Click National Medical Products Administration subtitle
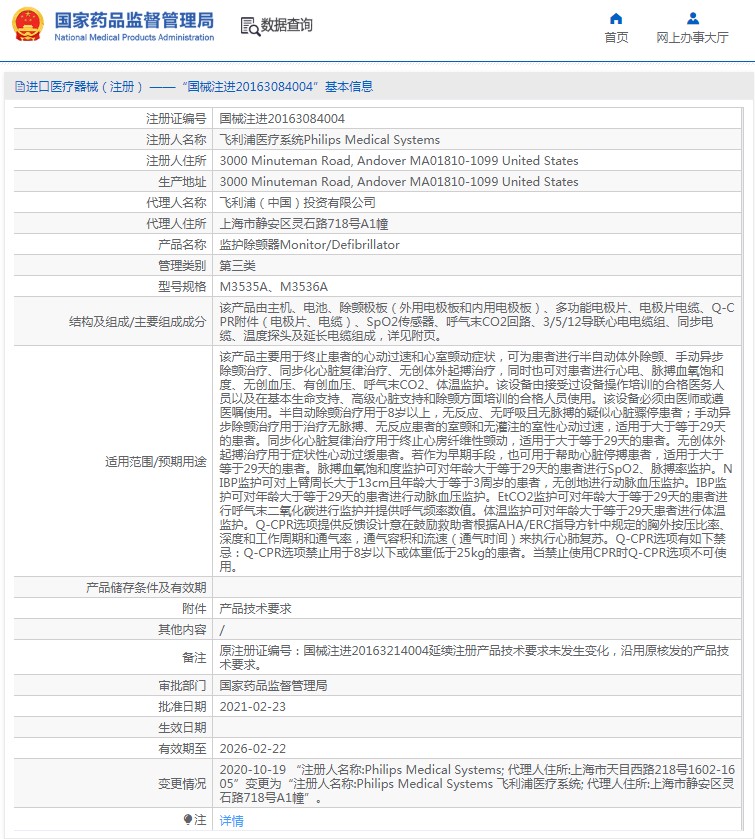Screen dimensions: 755x839 pyautogui.click(x=134, y=37)
